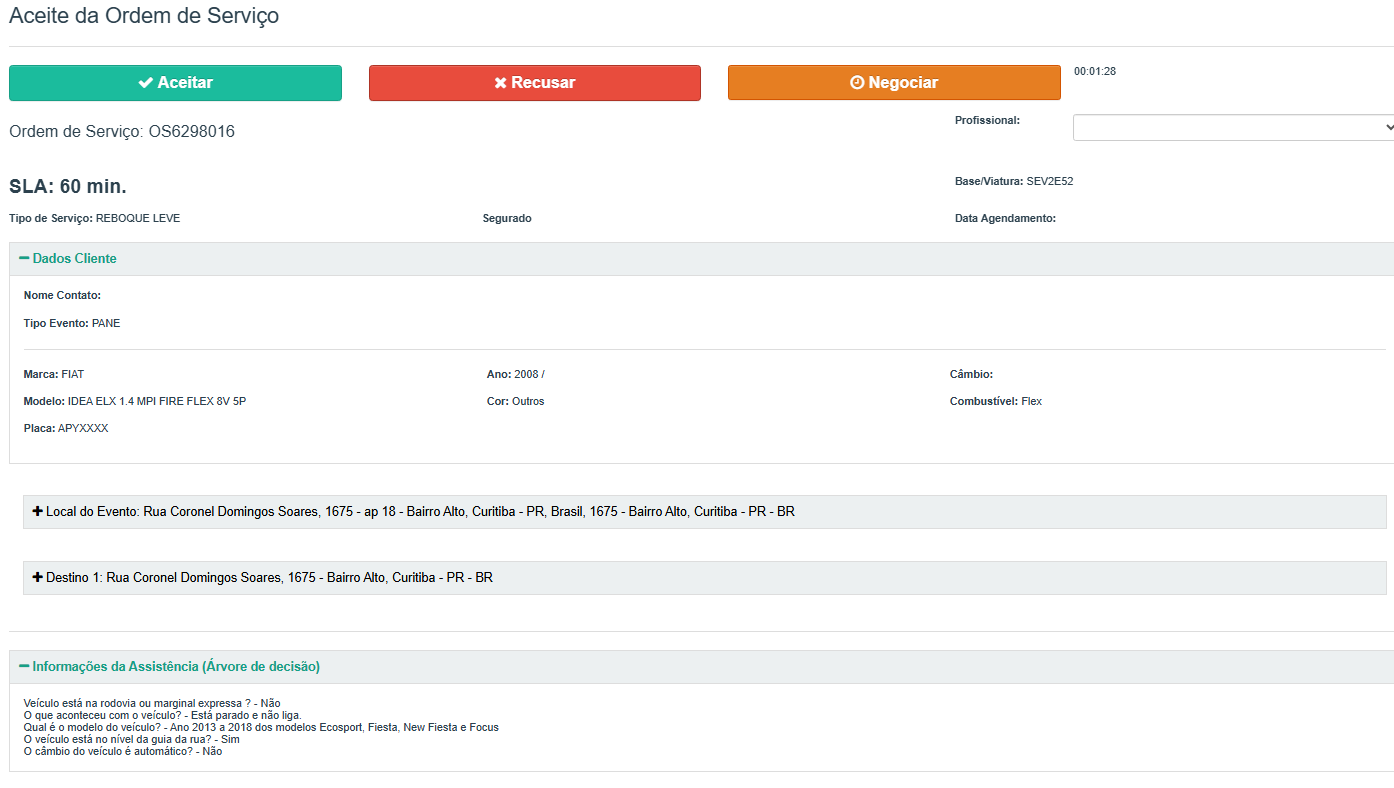The image size is (1394, 788).
Task: Click the plus icon beside Local do Evento
Action: [x=38, y=511]
